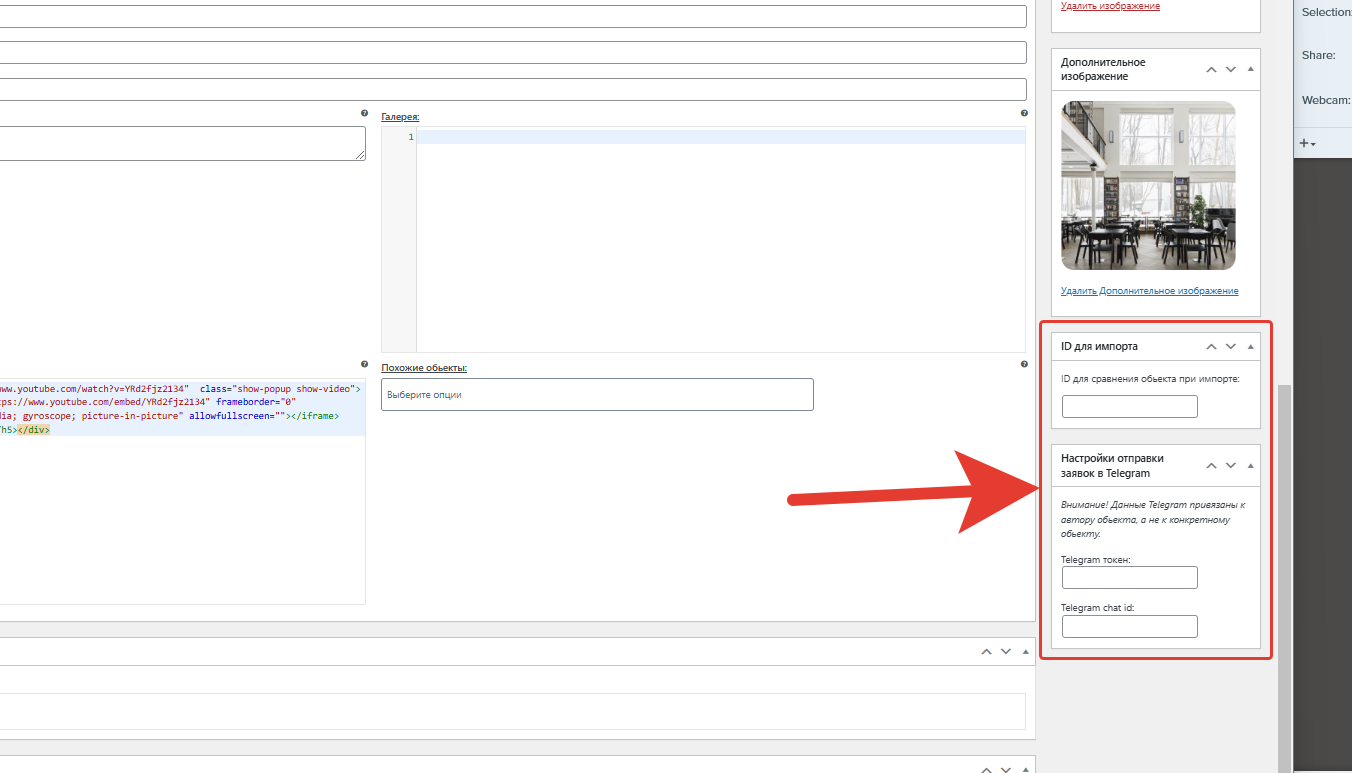Move the Telegram settings panel down
This screenshot has height=773, width=1352.
tap(1231, 466)
